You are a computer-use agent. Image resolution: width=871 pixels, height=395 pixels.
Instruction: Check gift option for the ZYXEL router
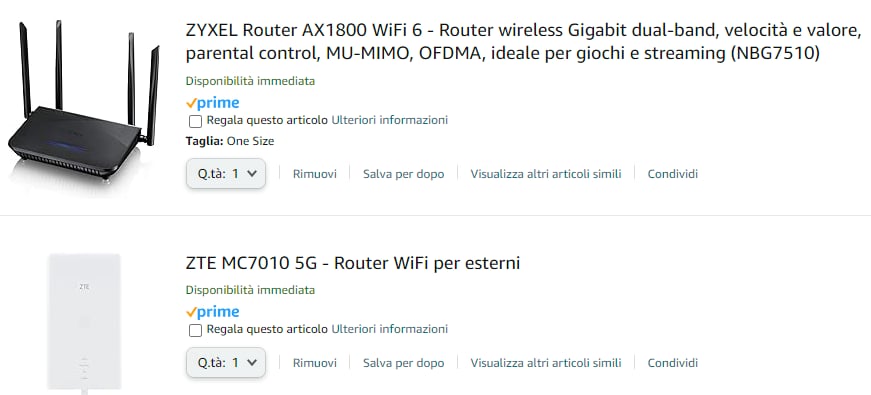pos(195,121)
